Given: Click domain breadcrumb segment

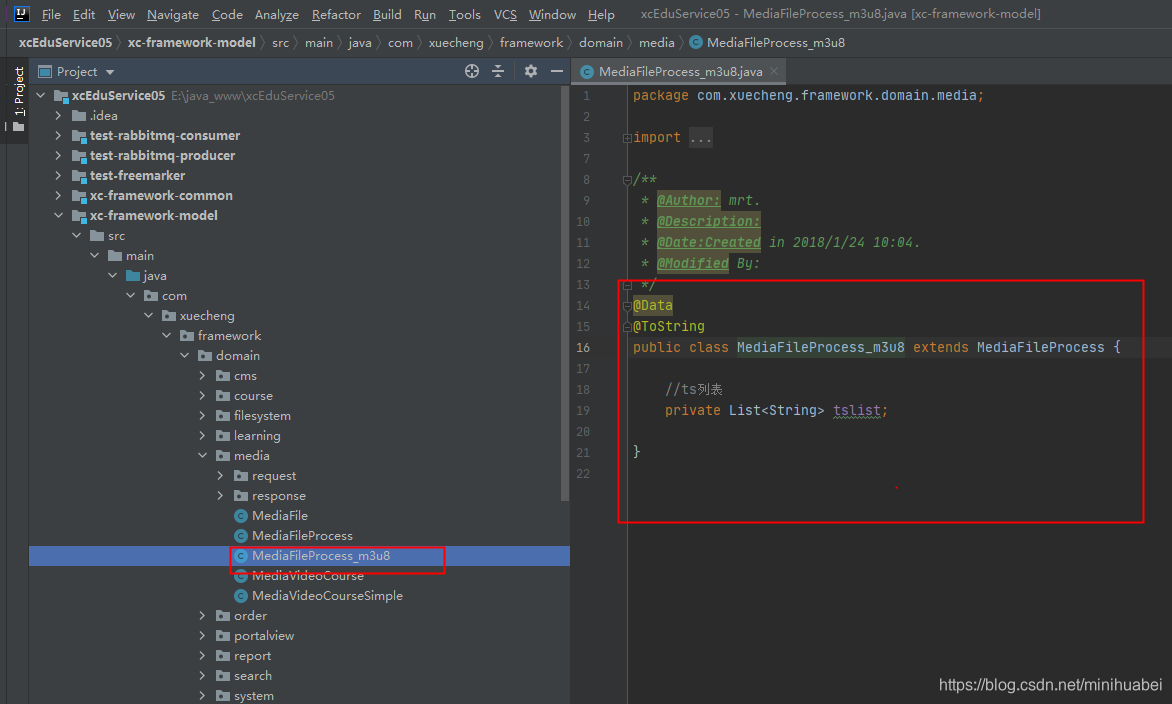Looking at the screenshot, I should (601, 43).
